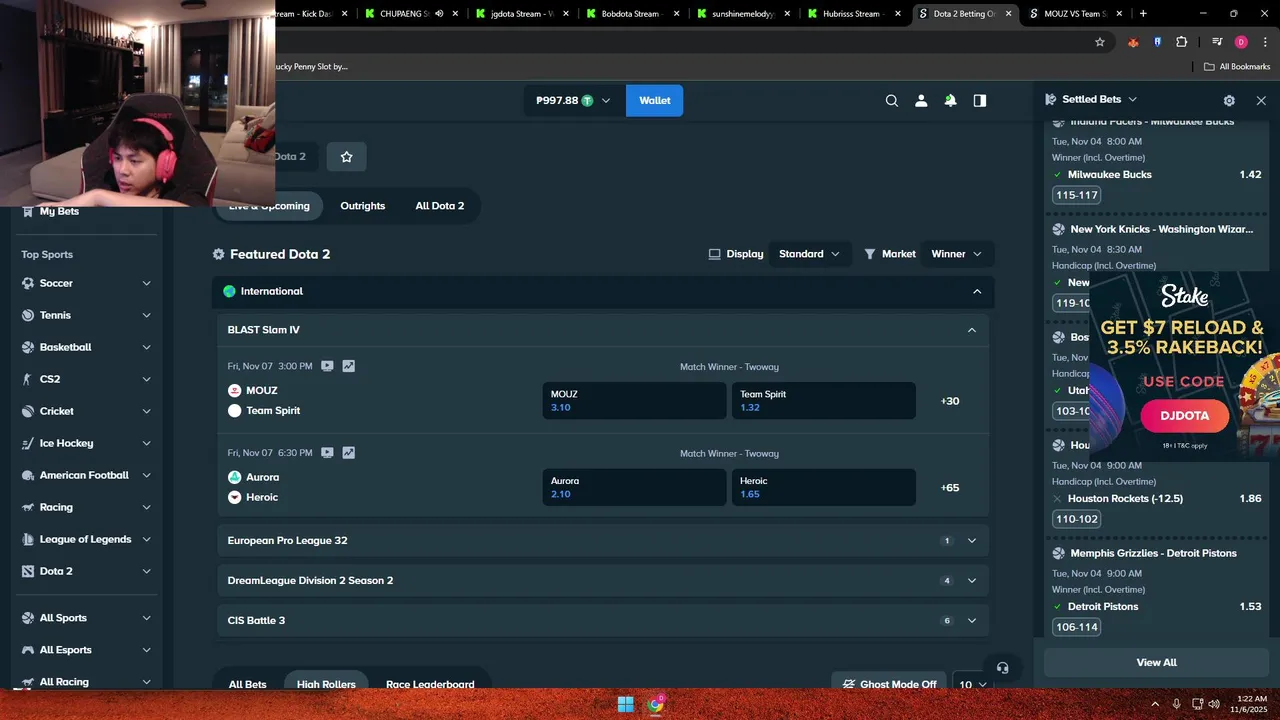Click CS2 icon in sidebar

pyautogui.click(x=28, y=379)
